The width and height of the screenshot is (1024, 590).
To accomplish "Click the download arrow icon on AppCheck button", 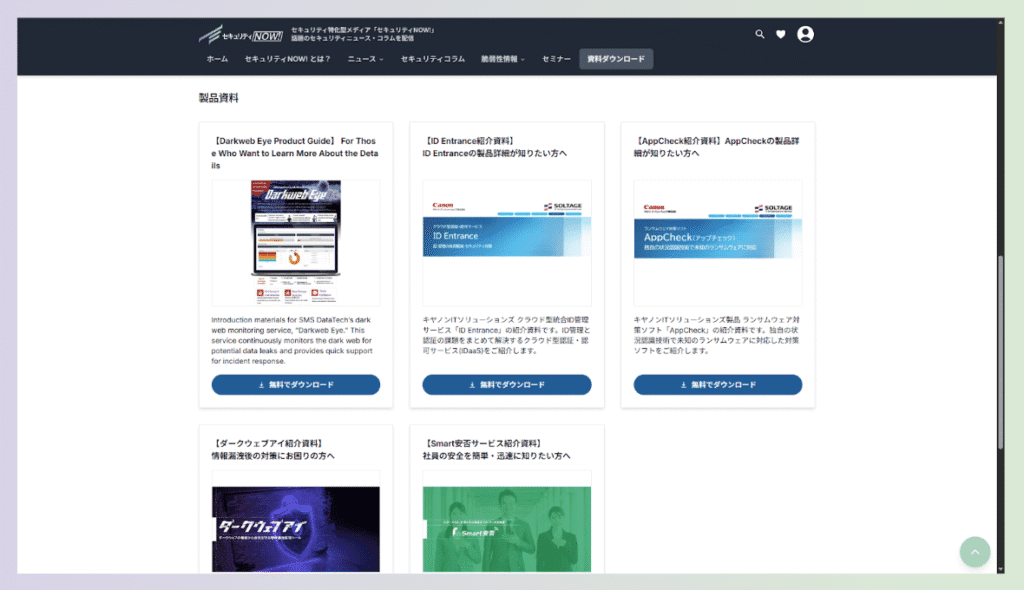I will tap(680, 384).
